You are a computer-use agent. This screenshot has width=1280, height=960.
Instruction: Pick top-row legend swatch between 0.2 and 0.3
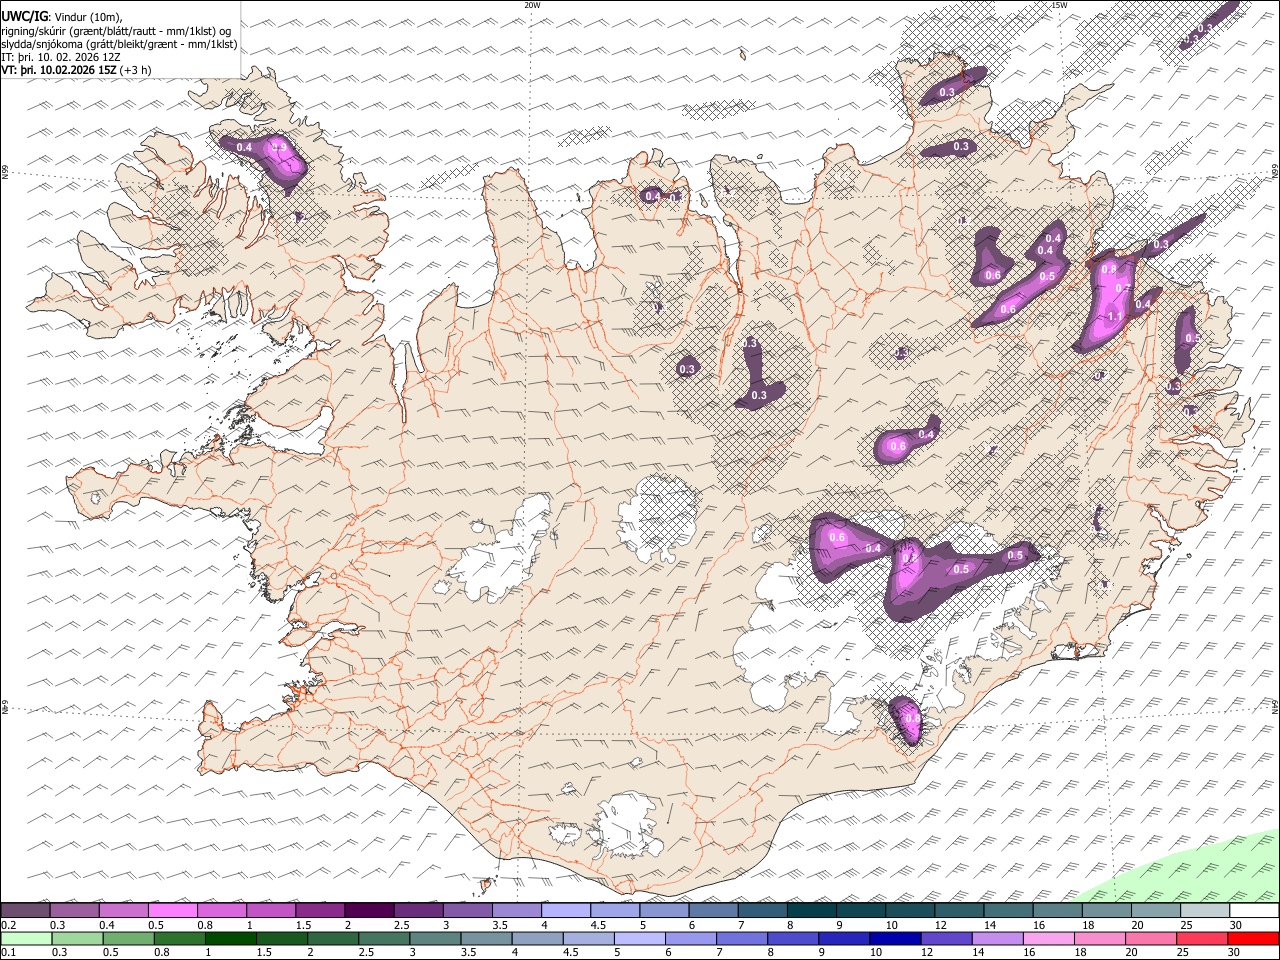tap(25, 910)
